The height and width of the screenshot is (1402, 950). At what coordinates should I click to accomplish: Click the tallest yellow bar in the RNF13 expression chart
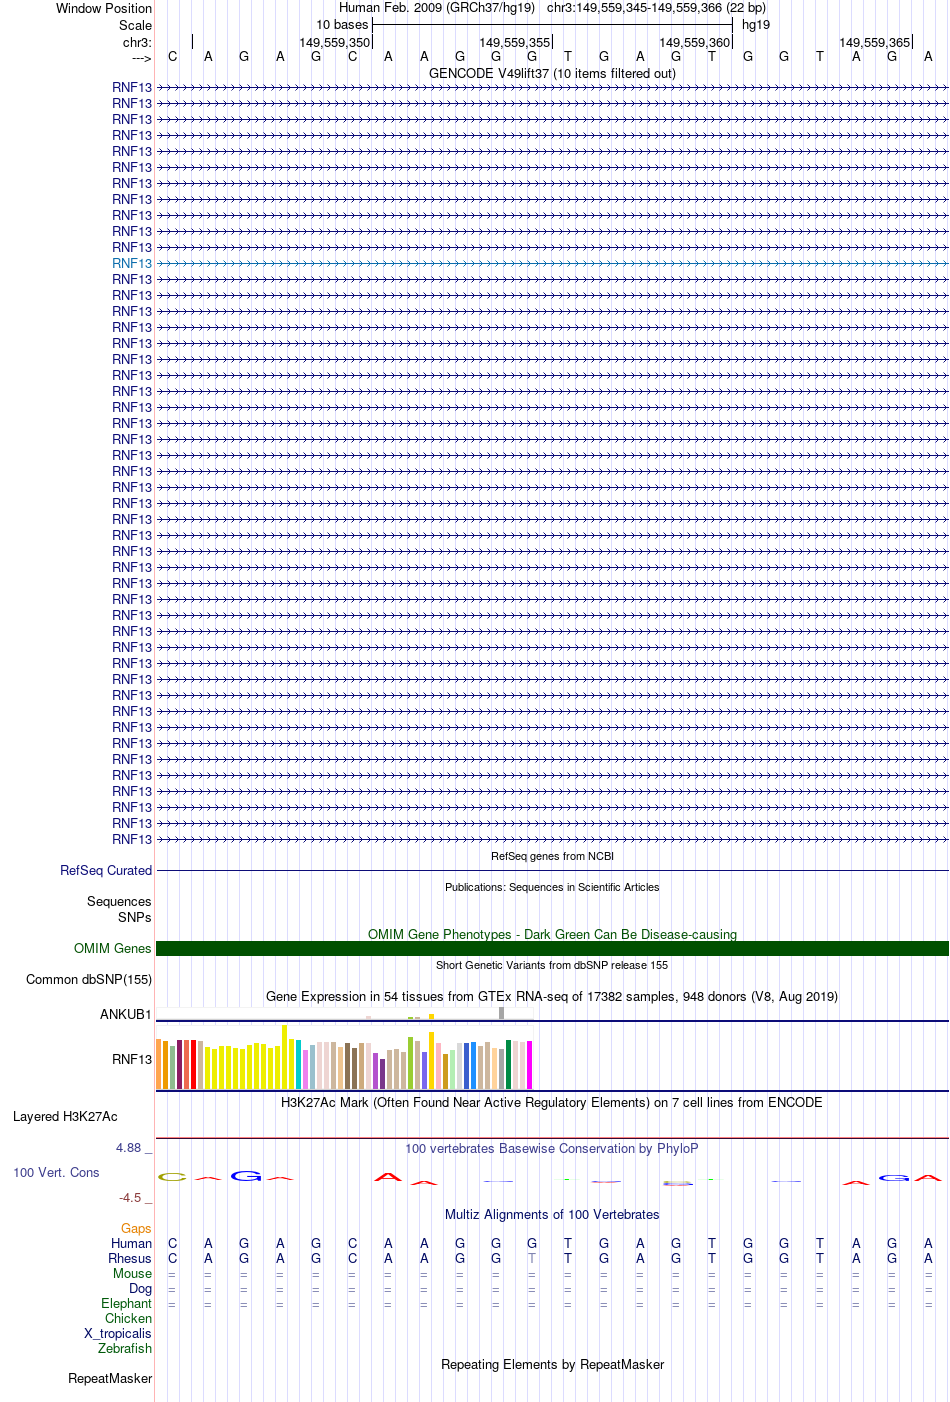(x=285, y=1057)
